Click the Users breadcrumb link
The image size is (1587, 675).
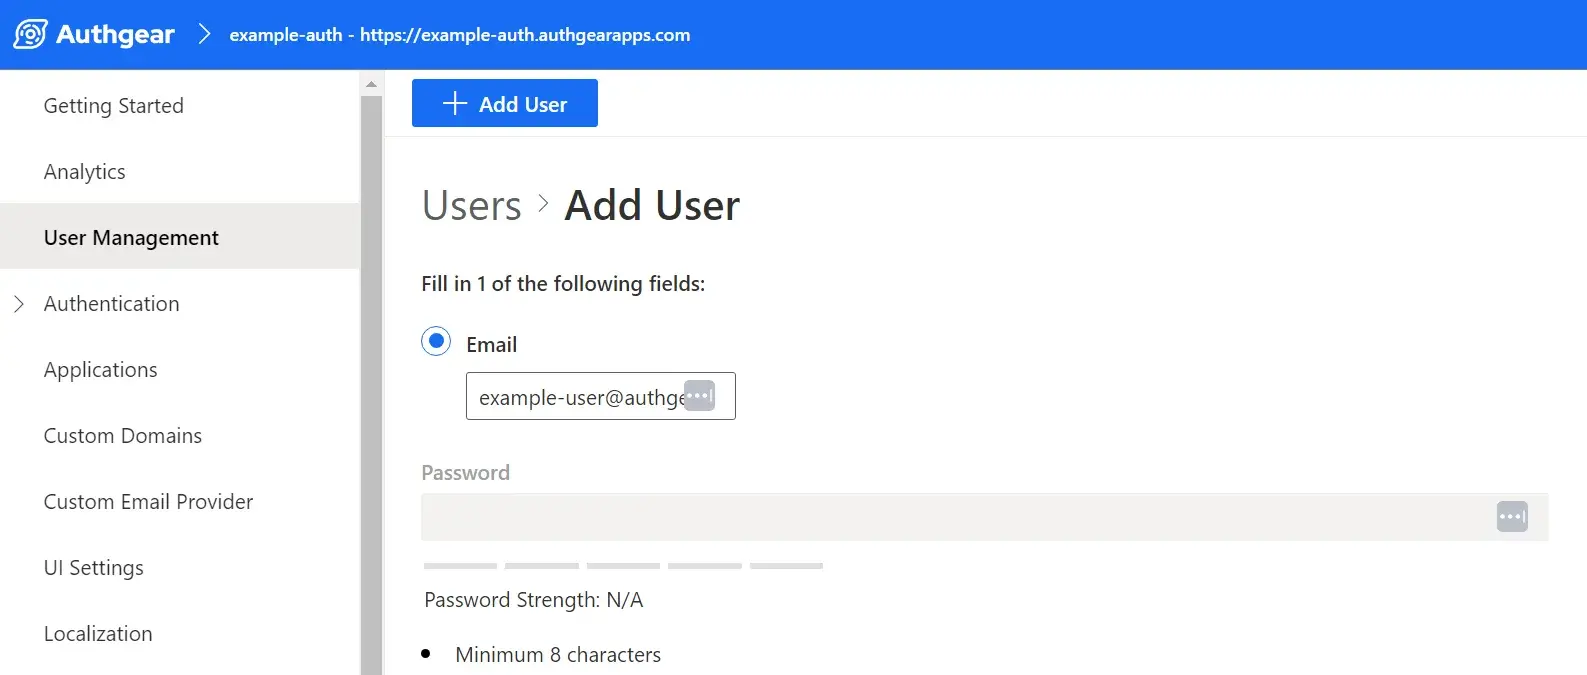click(472, 205)
